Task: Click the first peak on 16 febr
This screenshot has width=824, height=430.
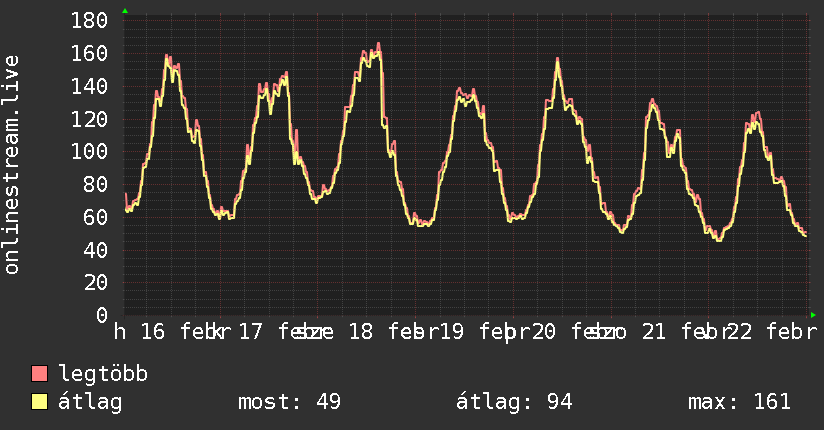Action: [x=167, y=55]
